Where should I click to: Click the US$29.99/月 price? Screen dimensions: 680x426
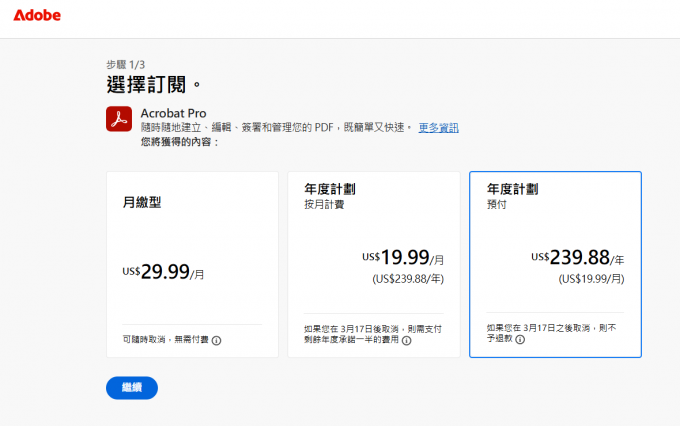coord(163,272)
